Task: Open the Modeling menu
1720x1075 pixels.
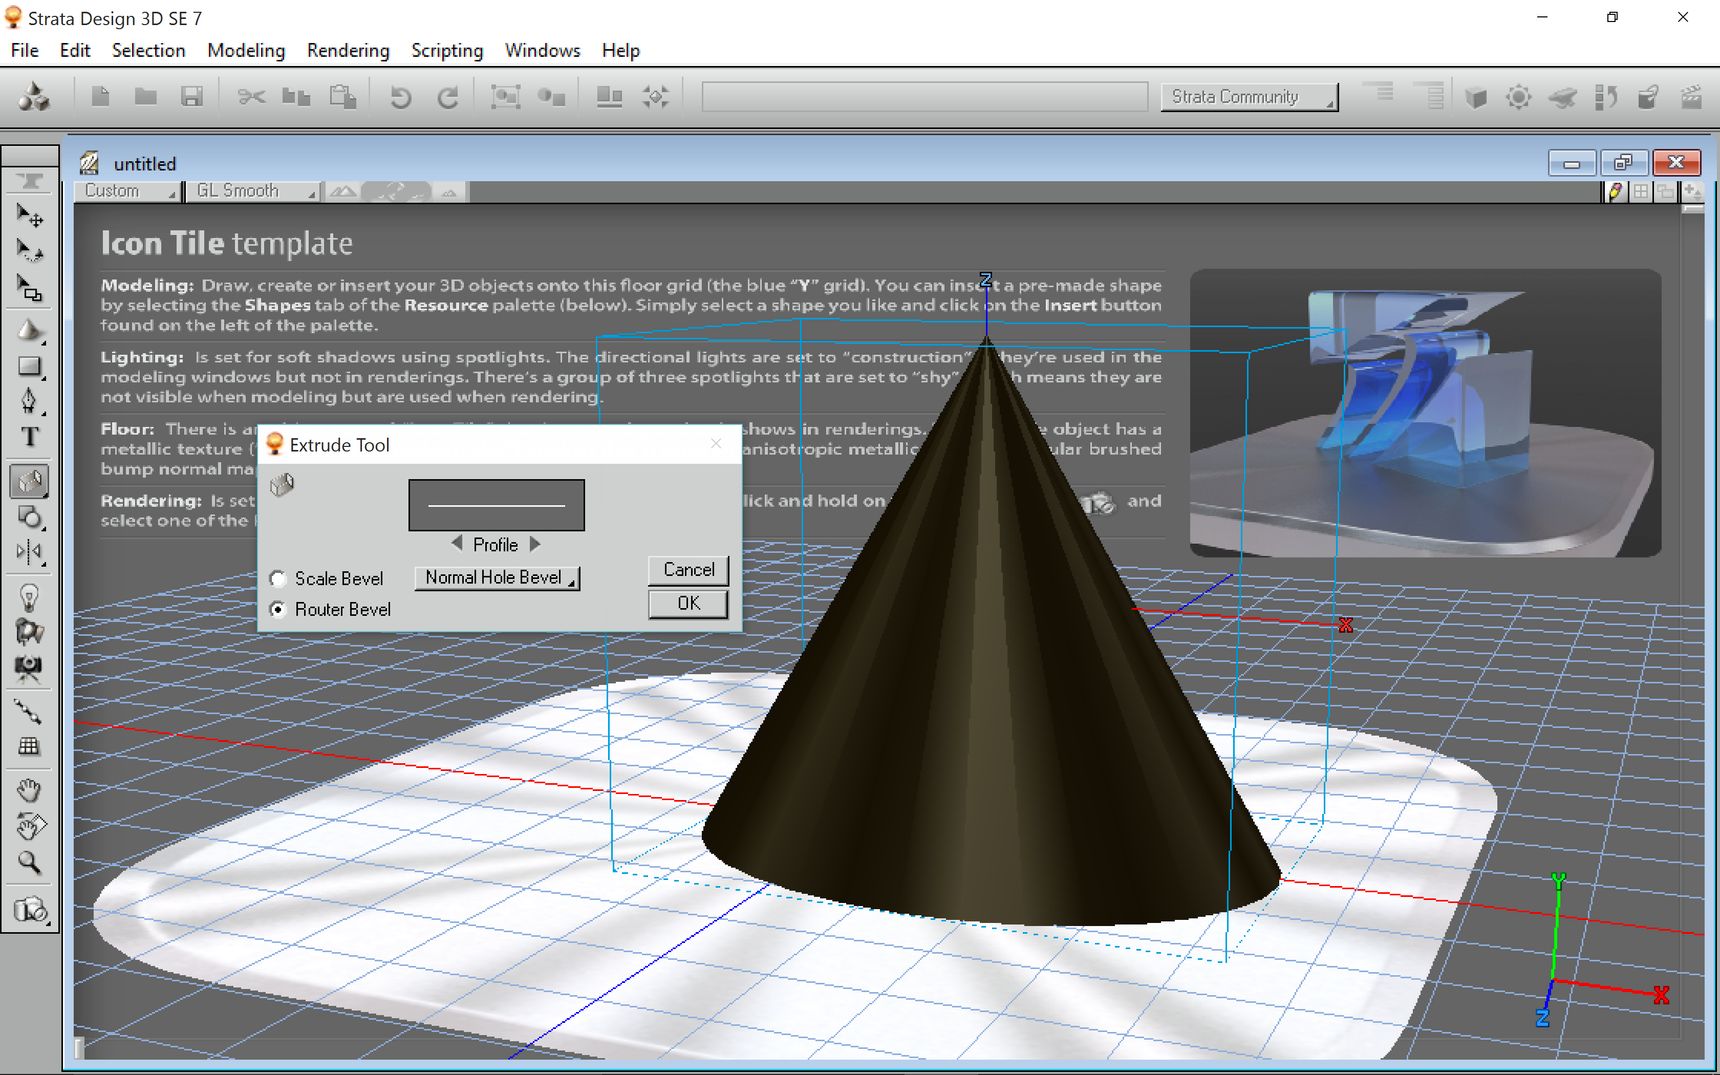Action: click(246, 50)
